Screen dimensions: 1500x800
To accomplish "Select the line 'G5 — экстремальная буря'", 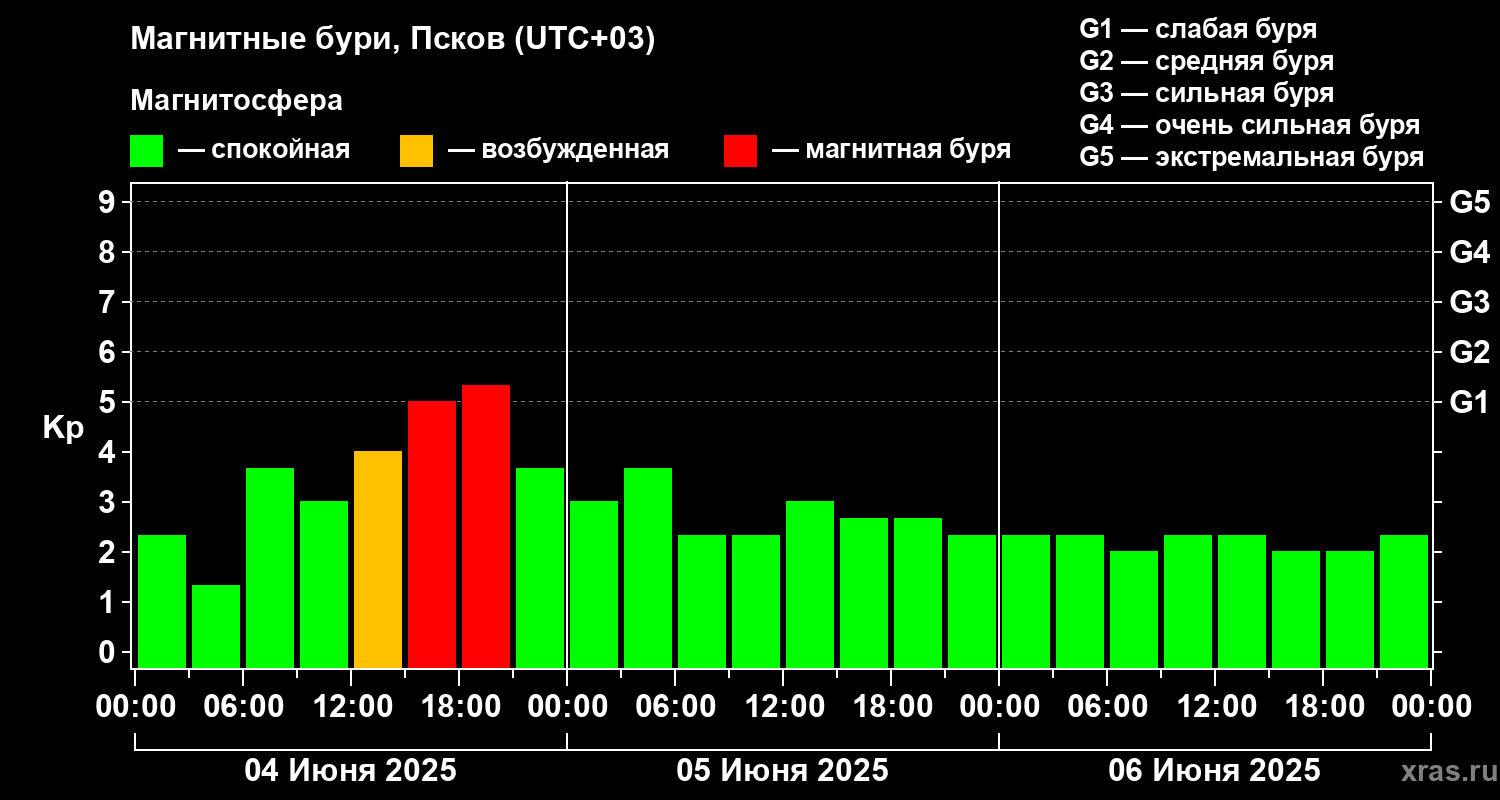I will (x=1252, y=157).
